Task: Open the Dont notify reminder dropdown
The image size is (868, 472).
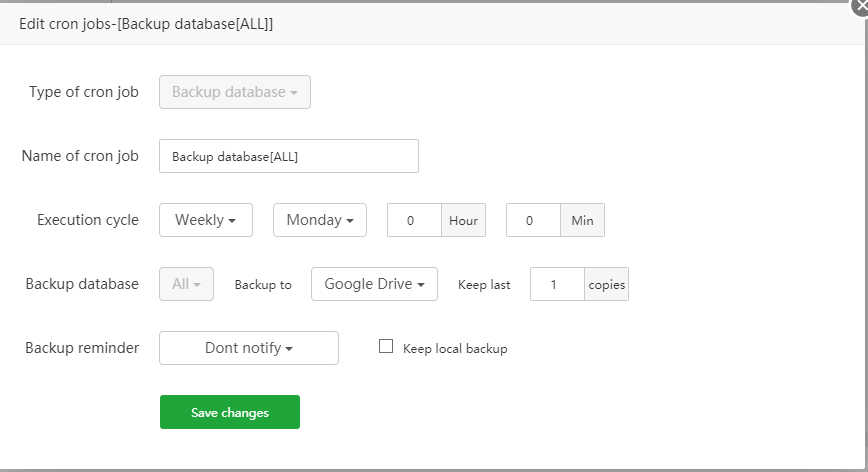Action: click(x=249, y=348)
